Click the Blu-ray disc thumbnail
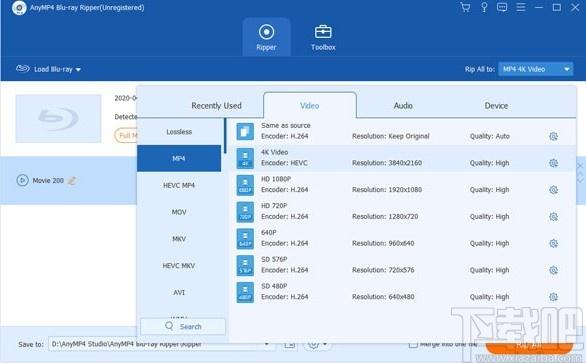The height and width of the screenshot is (363, 586). click(58, 119)
